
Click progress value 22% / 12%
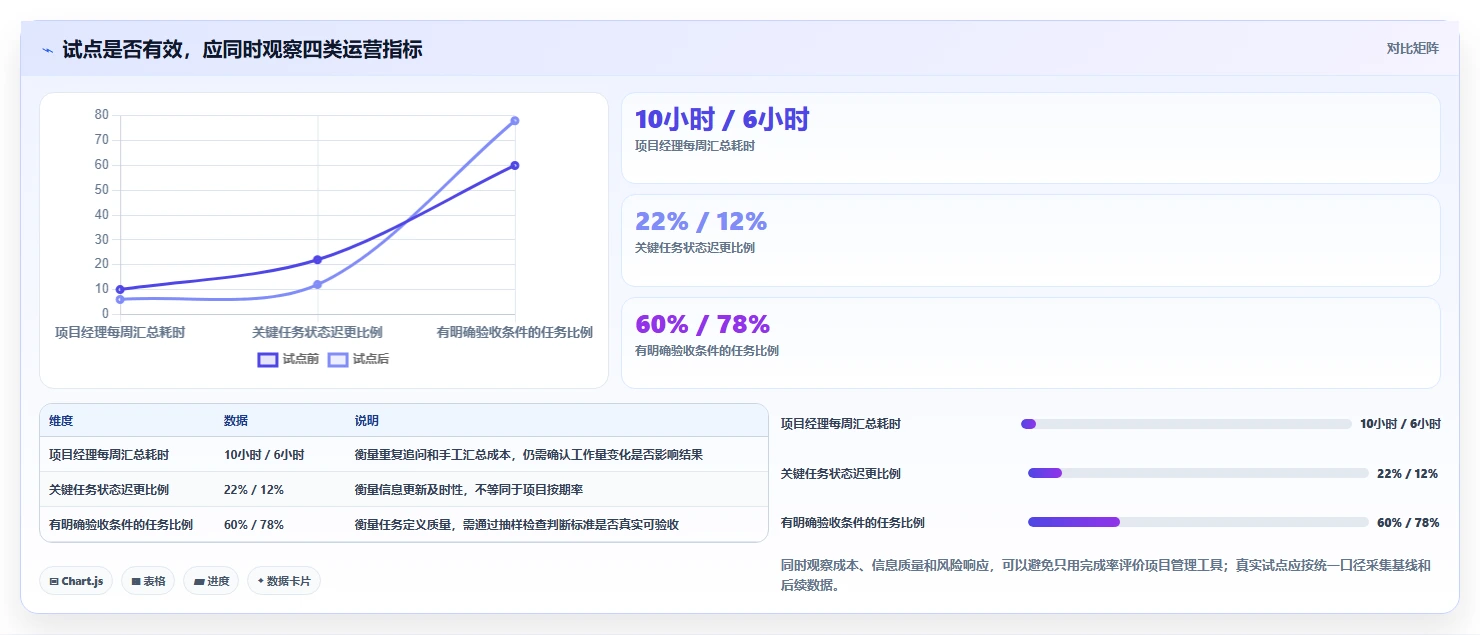pos(1408,473)
